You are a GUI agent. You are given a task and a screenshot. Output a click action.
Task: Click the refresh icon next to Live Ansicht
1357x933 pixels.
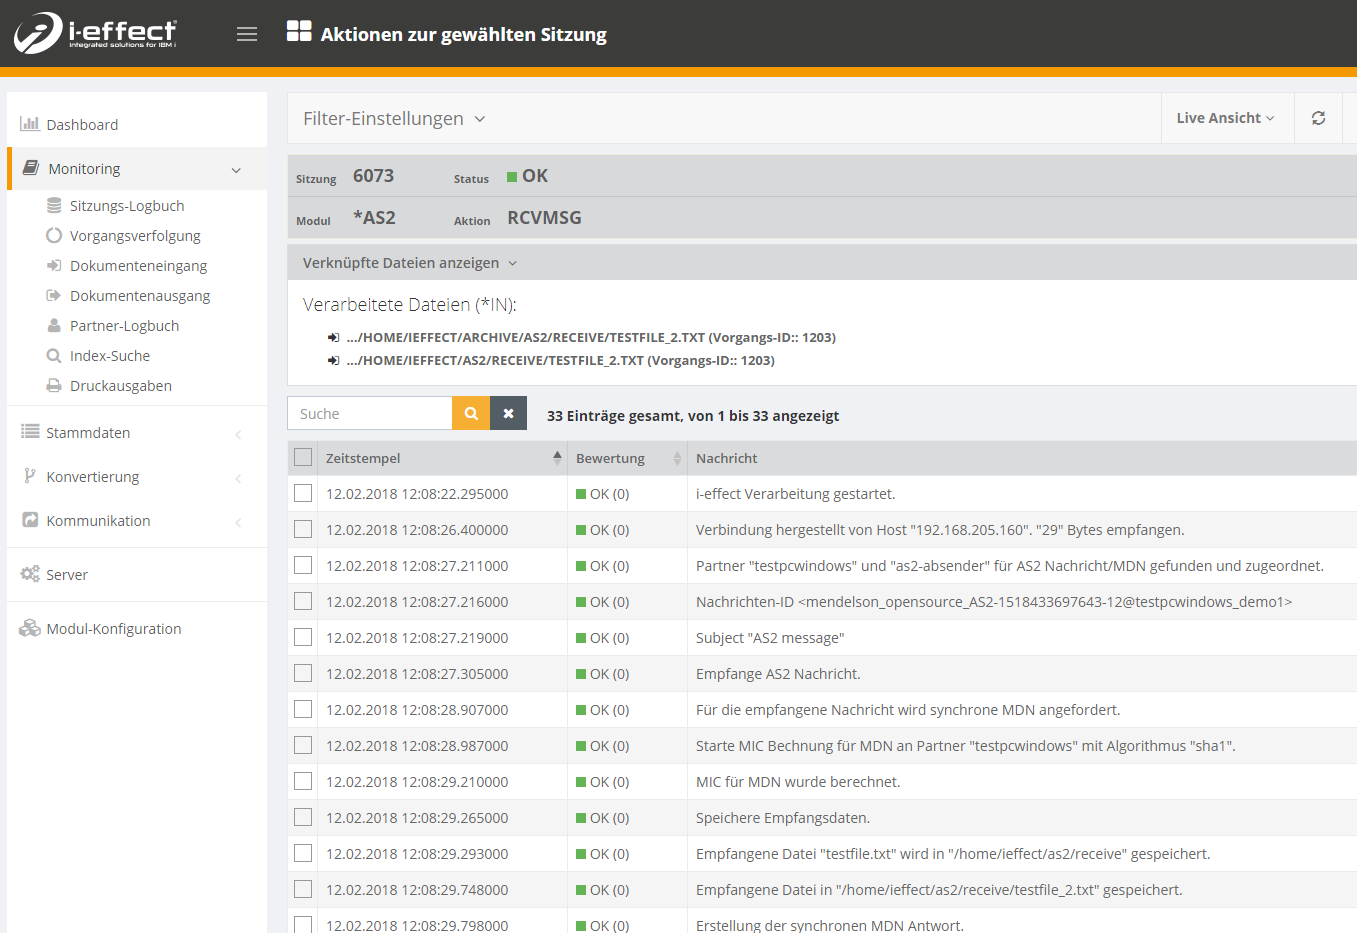(1318, 118)
